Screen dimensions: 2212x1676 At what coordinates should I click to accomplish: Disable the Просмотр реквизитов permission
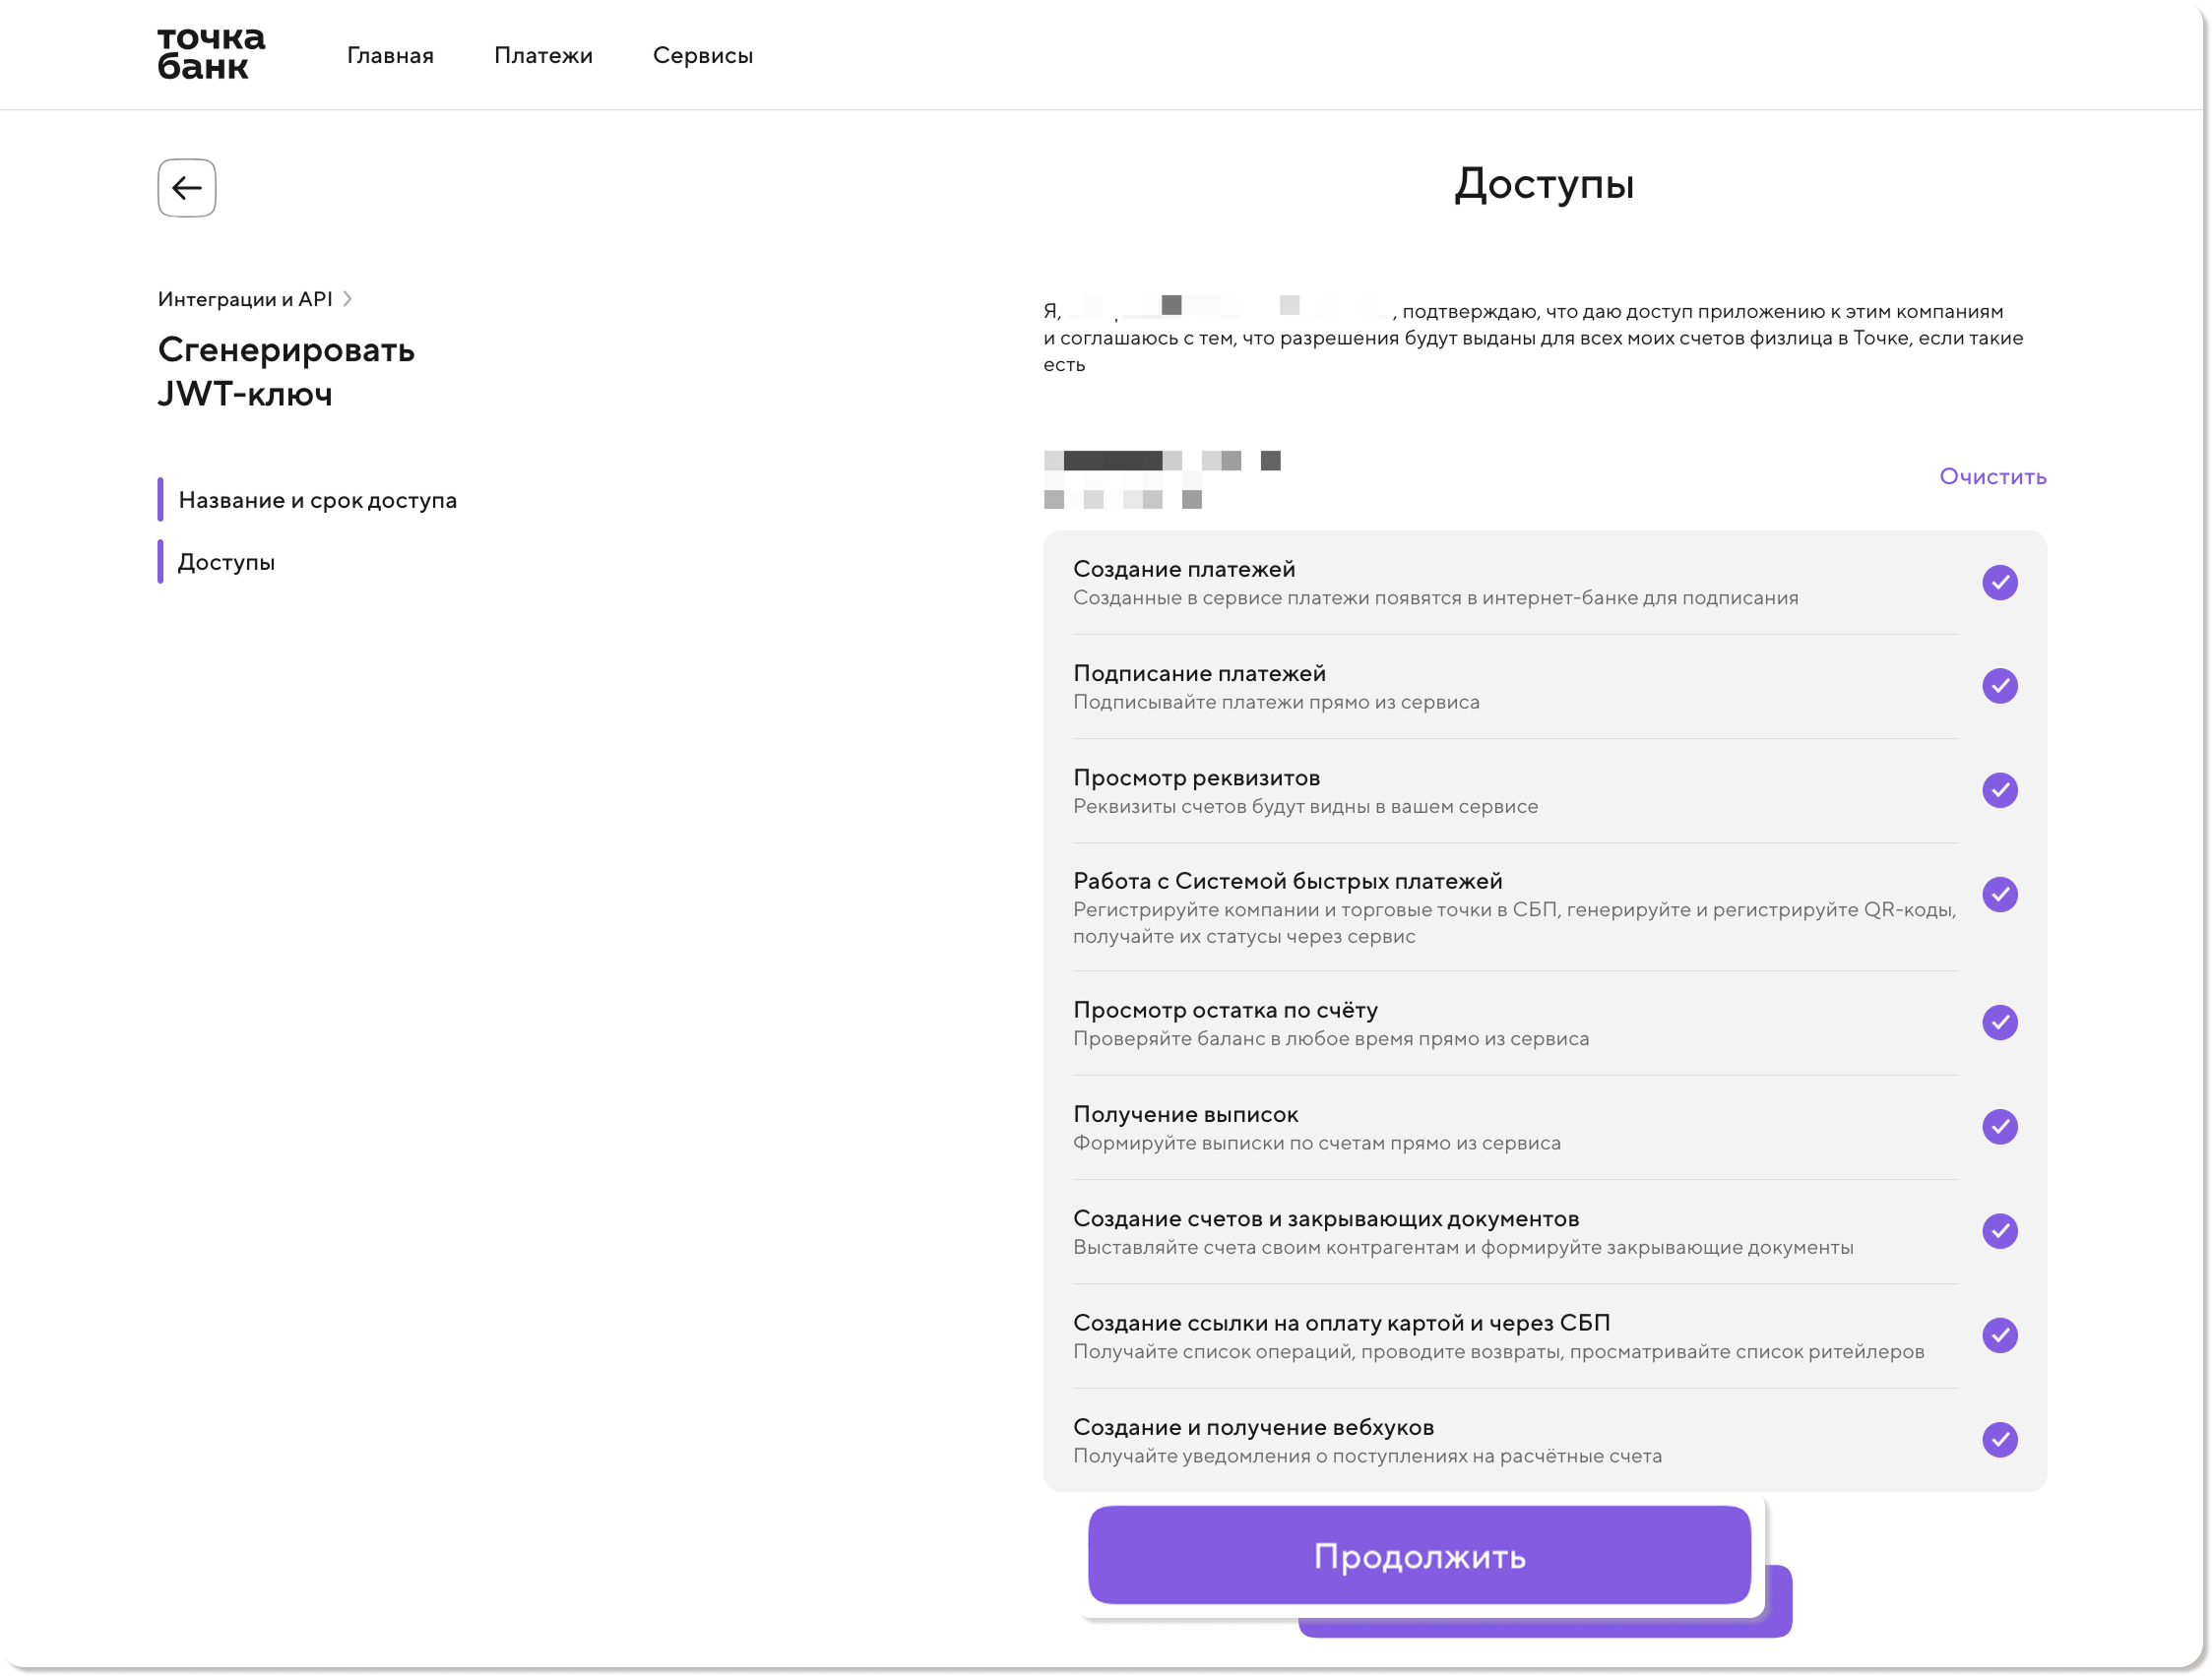(1999, 790)
